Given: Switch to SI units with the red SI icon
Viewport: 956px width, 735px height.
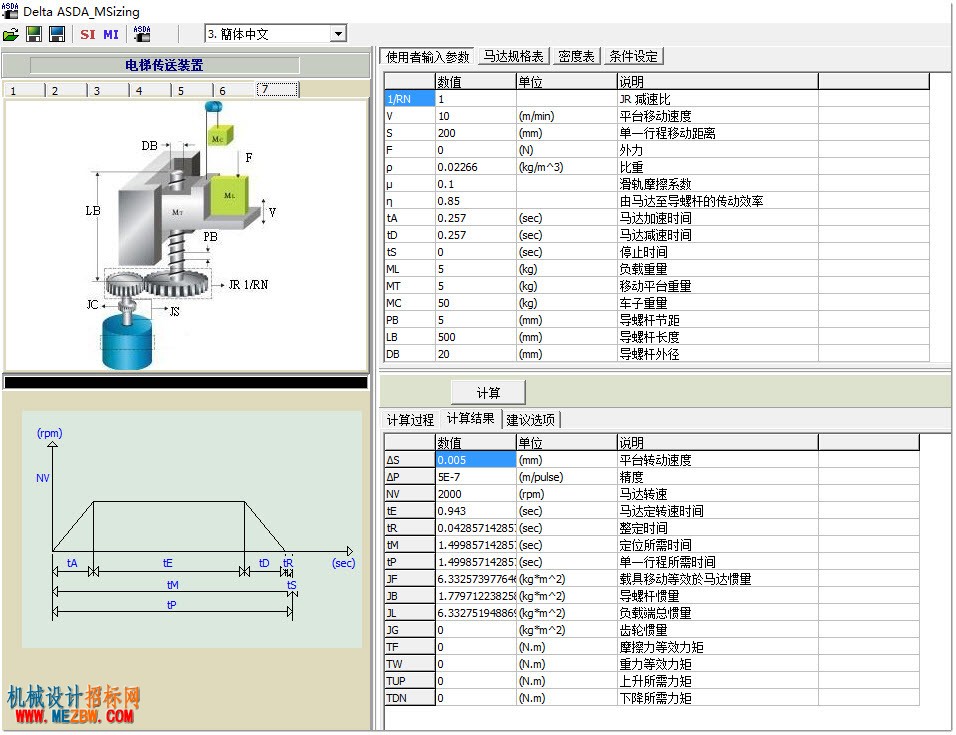Looking at the screenshot, I should point(88,35).
